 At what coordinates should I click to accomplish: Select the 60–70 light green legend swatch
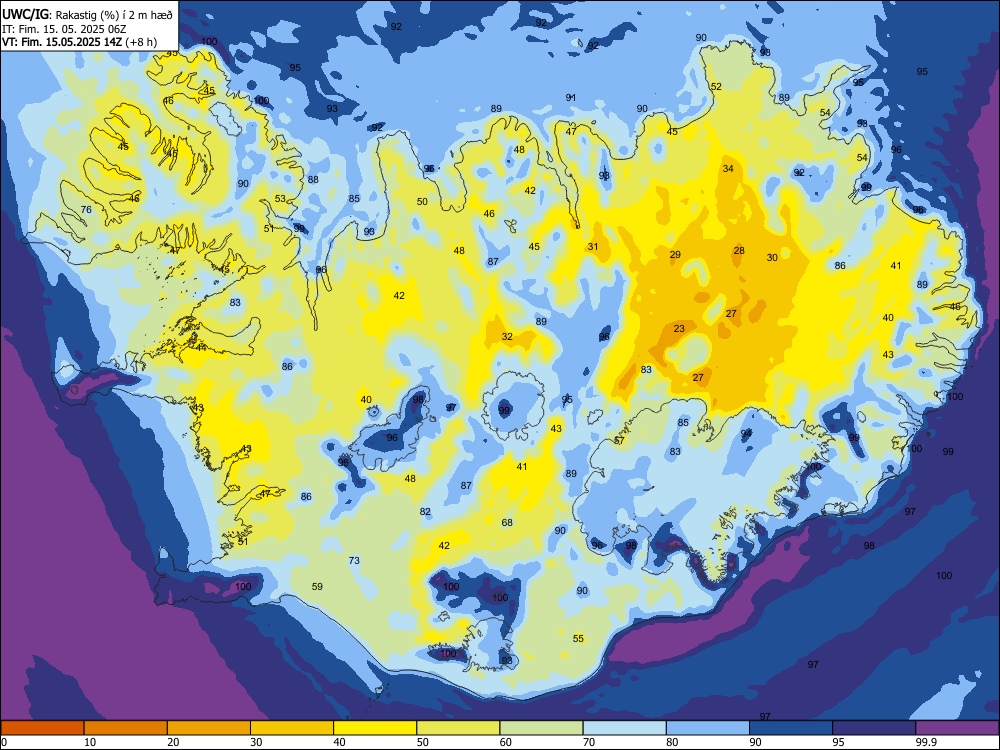coord(541,728)
